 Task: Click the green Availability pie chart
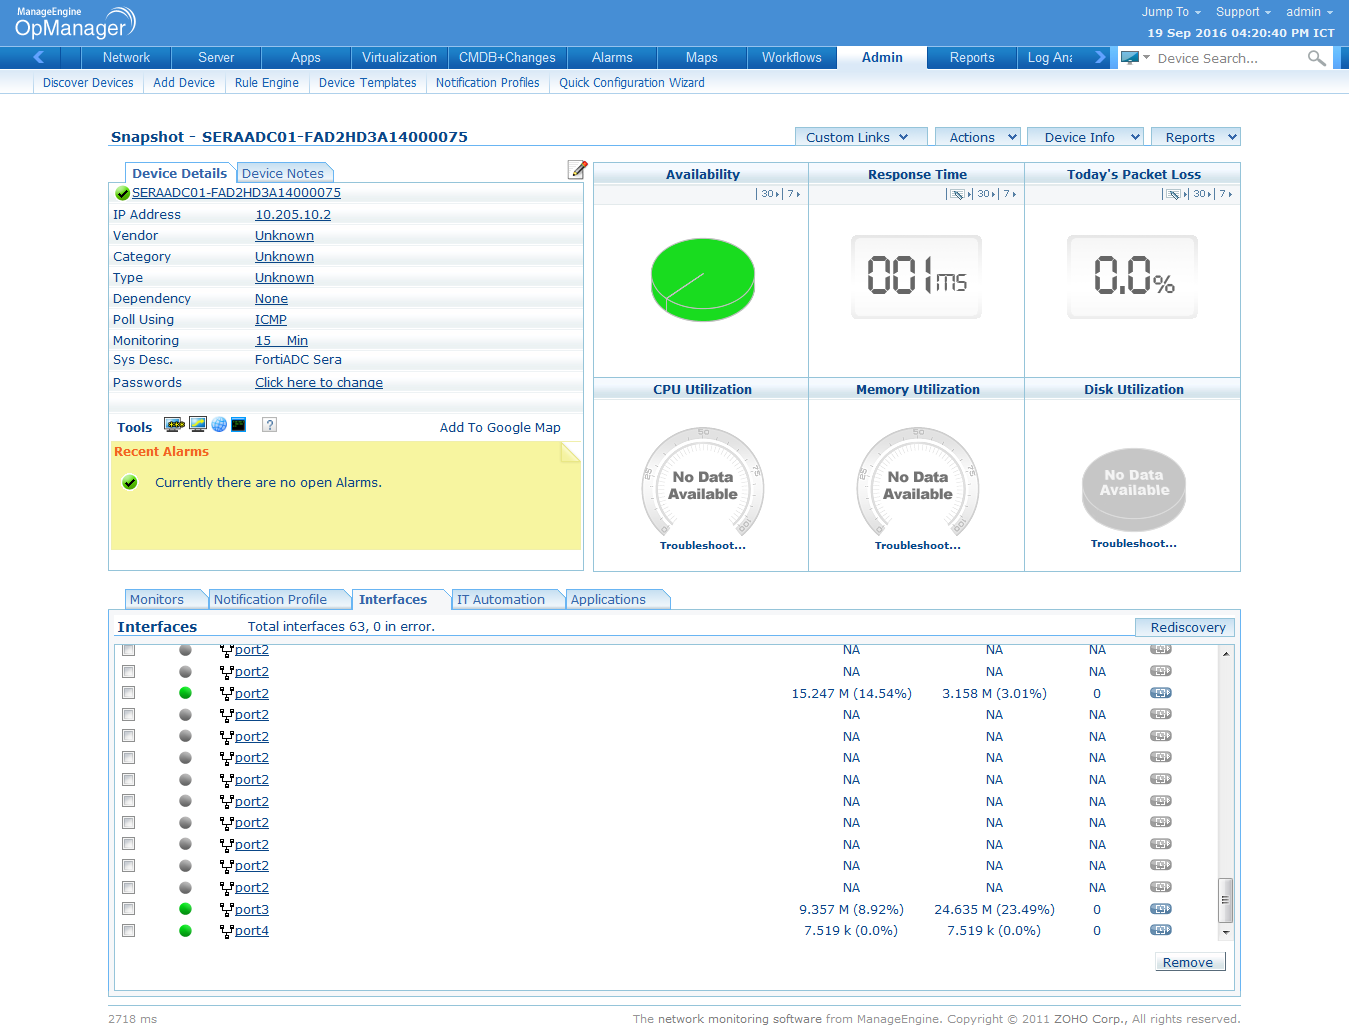click(702, 279)
